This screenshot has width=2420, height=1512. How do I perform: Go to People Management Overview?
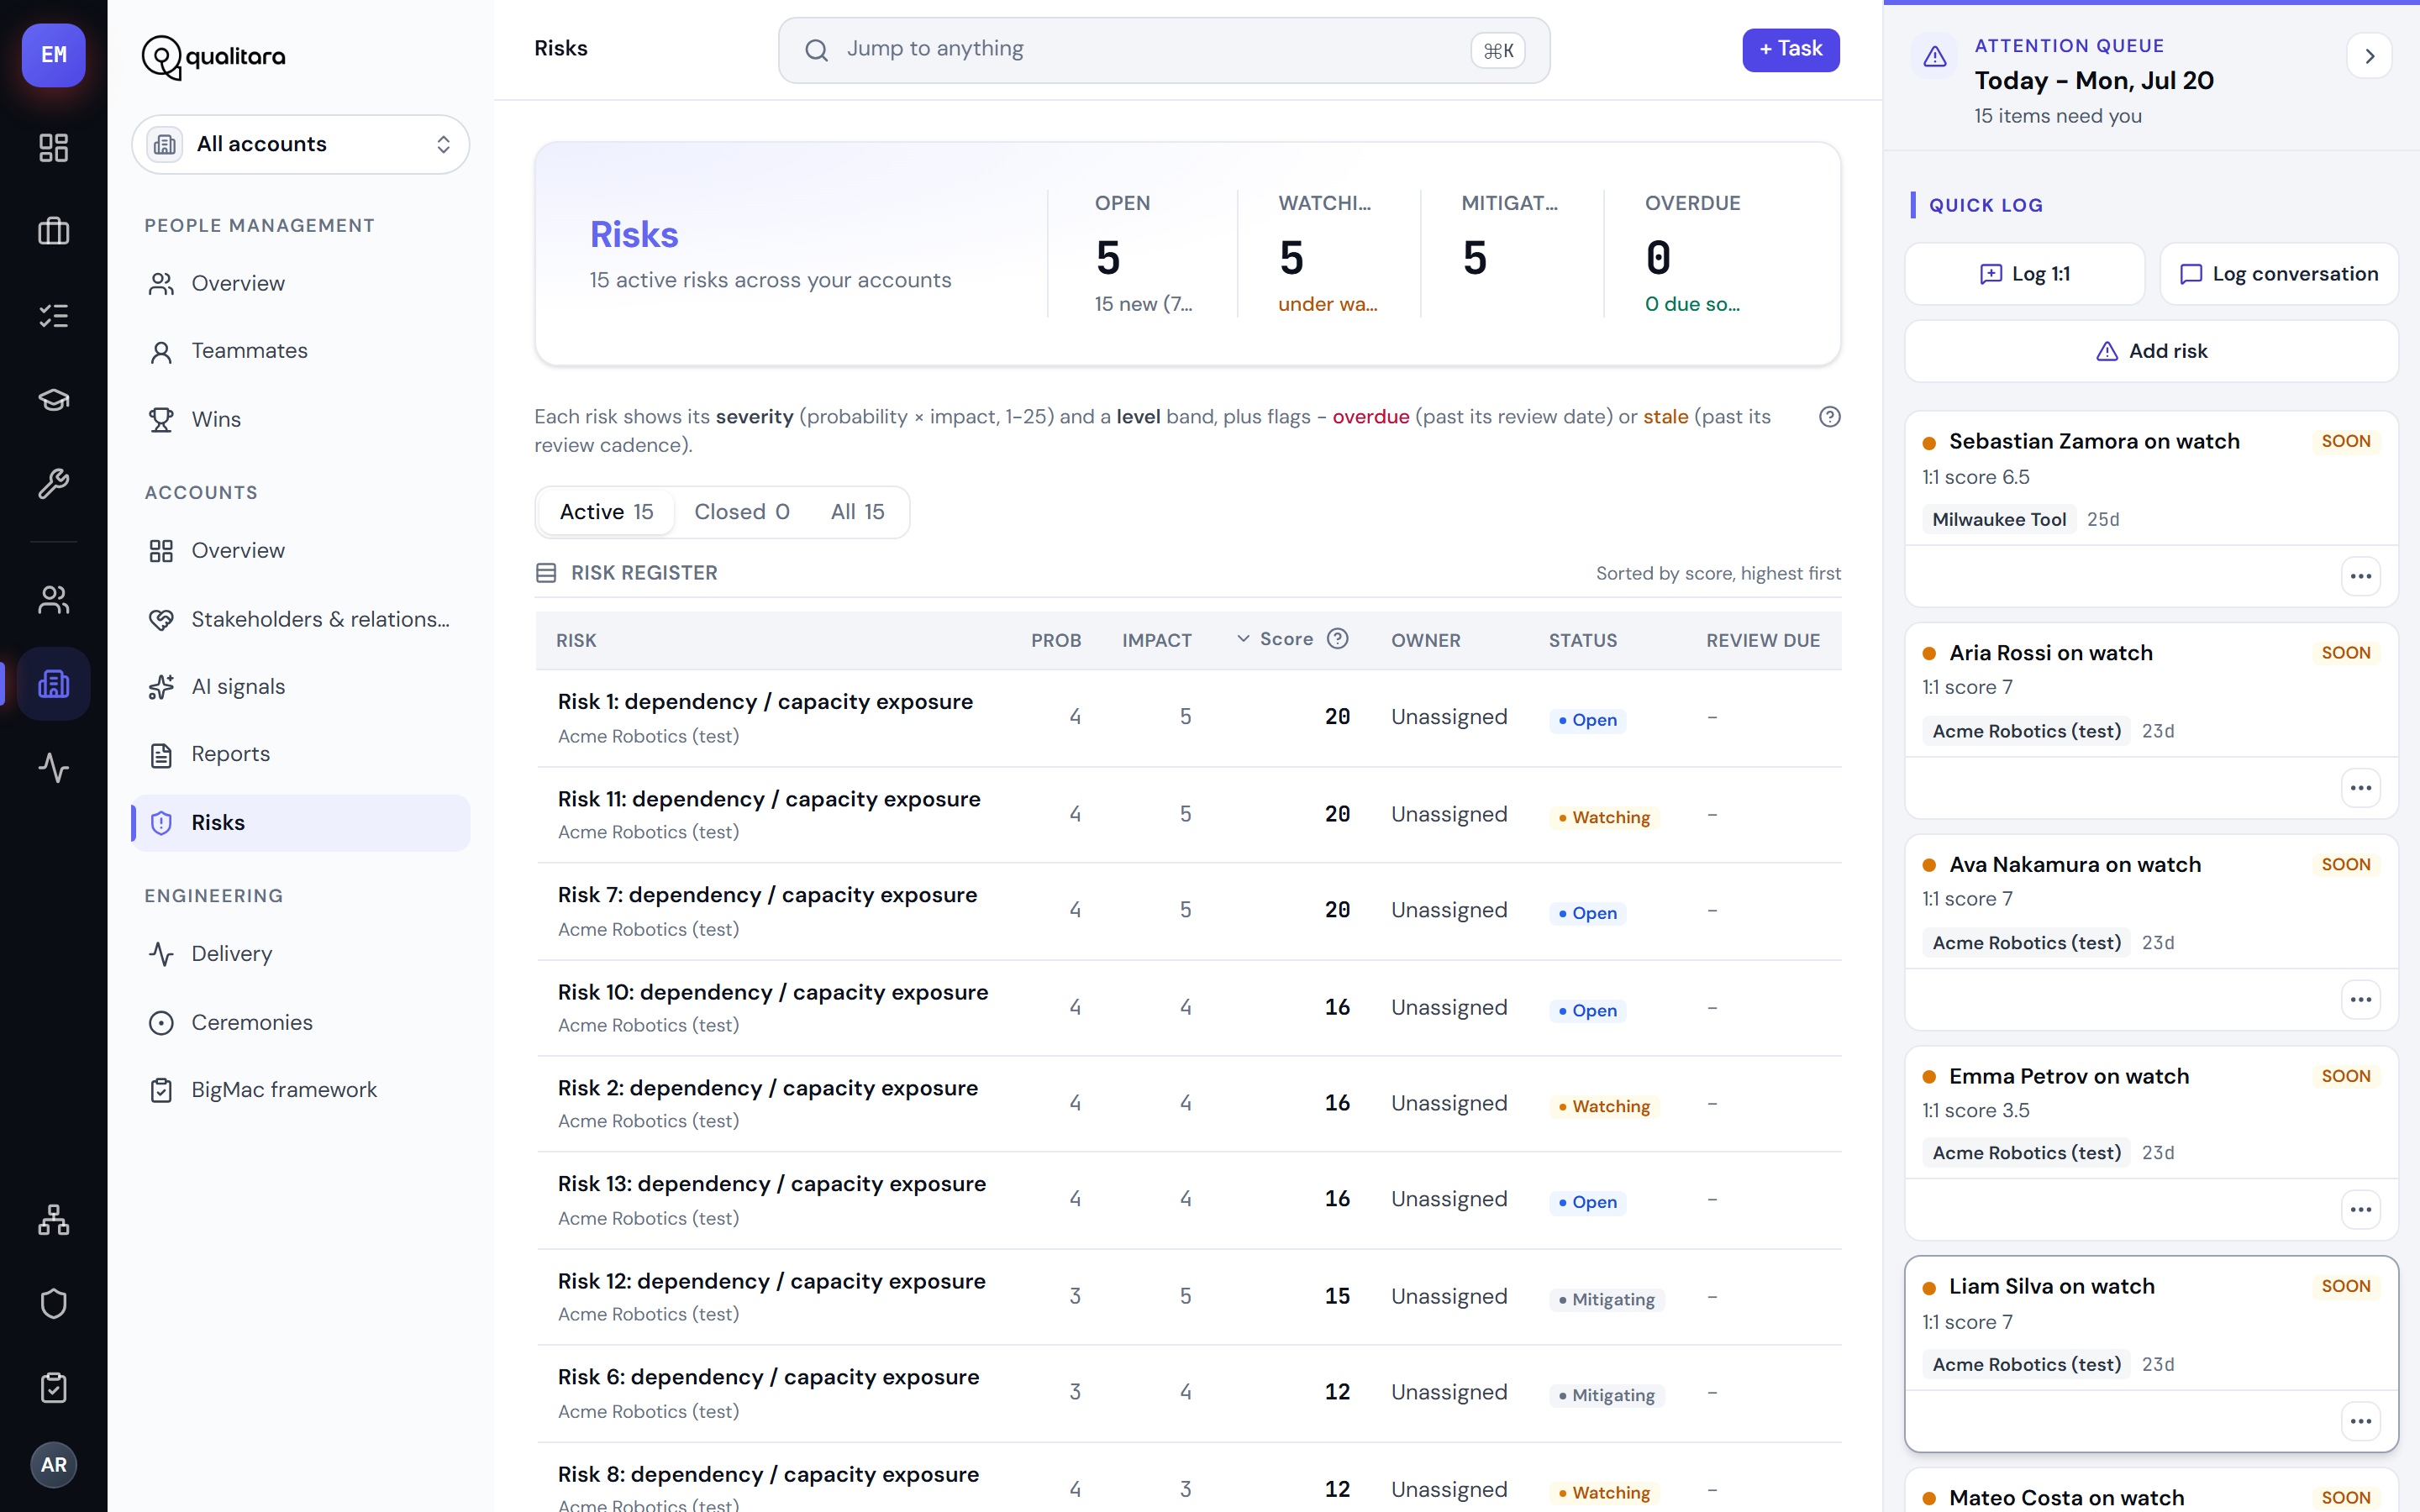click(x=301, y=284)
